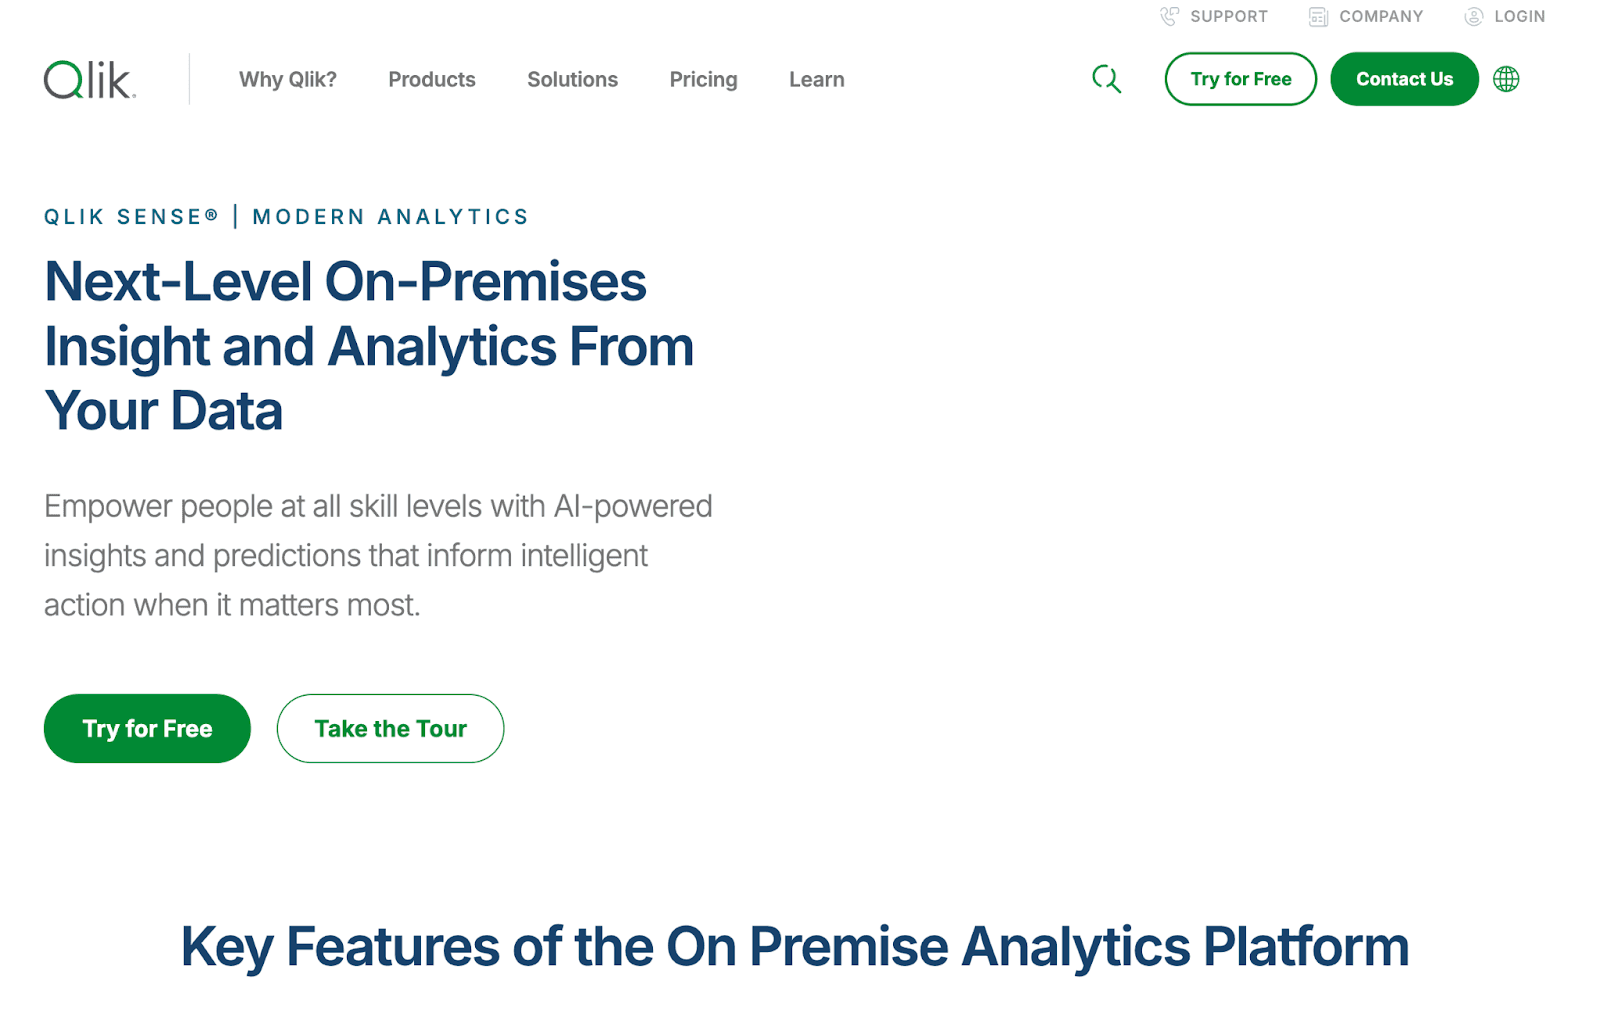The height and width of the screenshot is (1017, 1600).
Task: Click the globe language selector icon
Action: coord(1506,79)
